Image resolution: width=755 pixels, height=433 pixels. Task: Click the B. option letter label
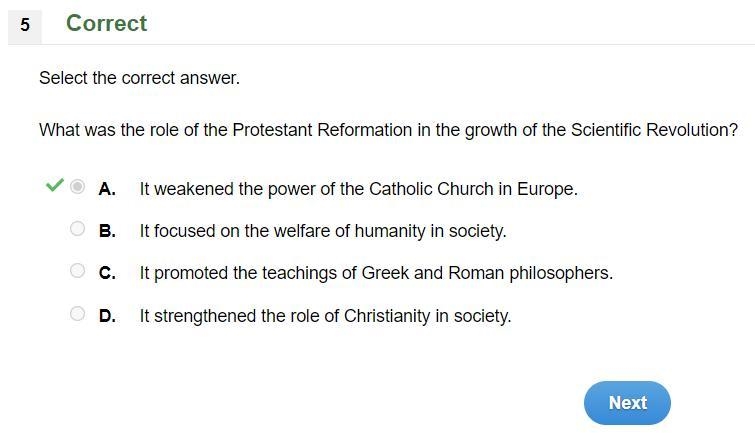pyautogui.click(x=107, y=231)
